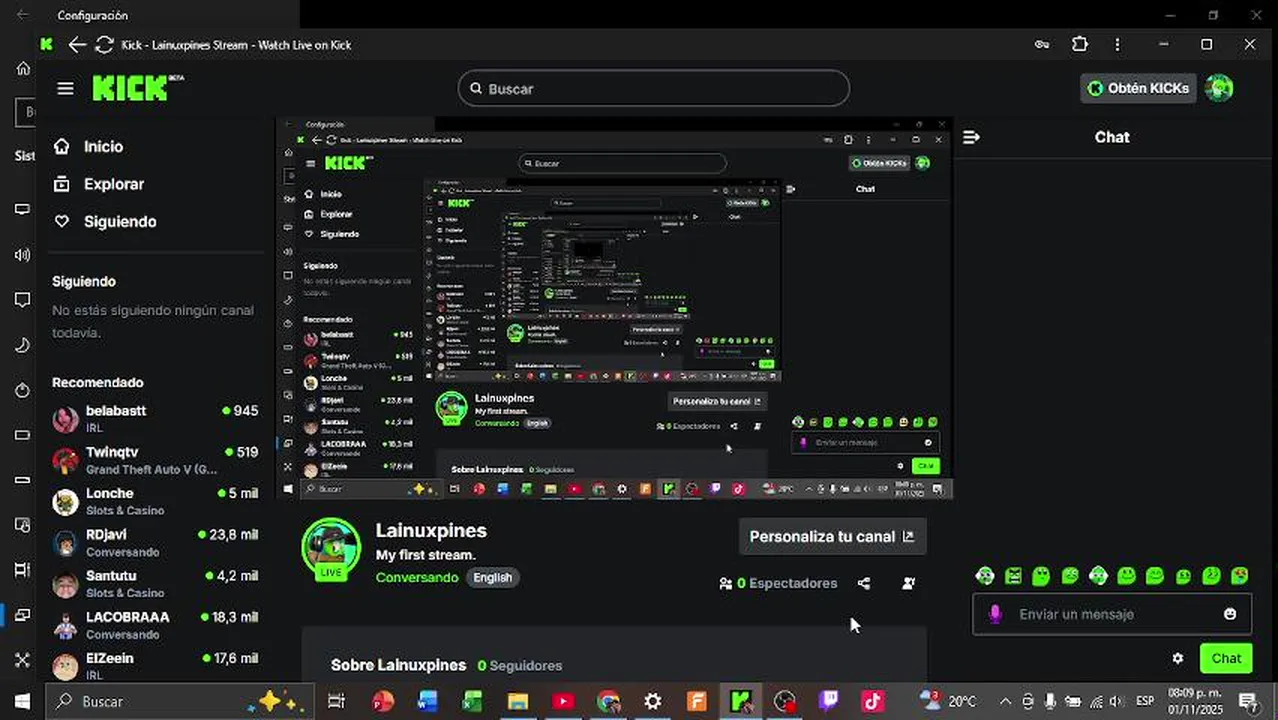
Task: Open the 20°C weather widget
Action: pos(948,701)
